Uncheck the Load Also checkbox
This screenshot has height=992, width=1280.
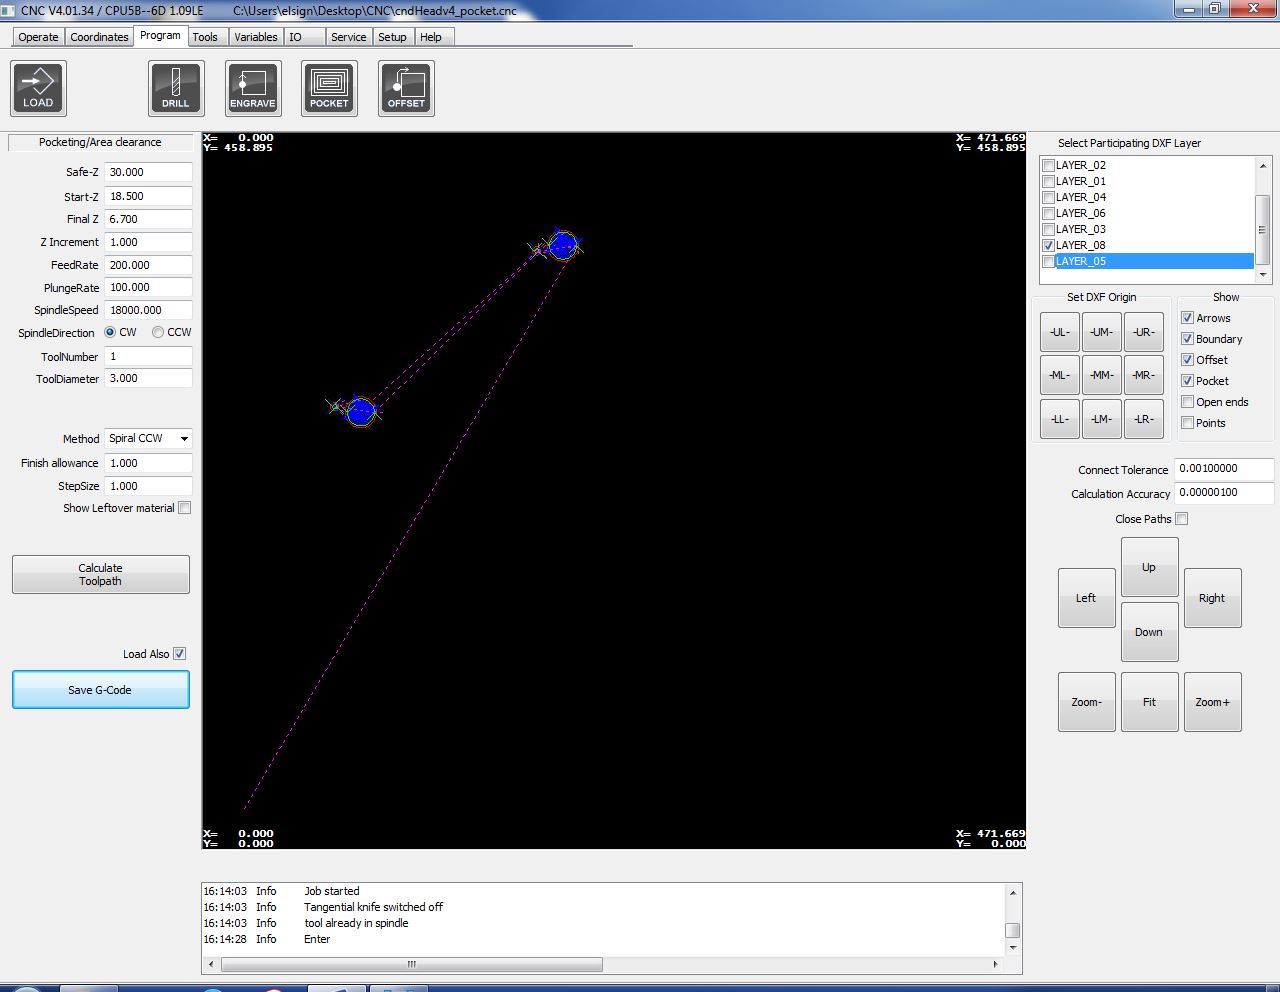(x=180, y=654)
